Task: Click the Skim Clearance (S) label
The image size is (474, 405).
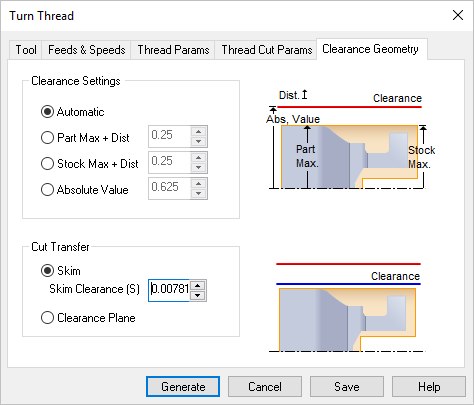Action: 94,289
